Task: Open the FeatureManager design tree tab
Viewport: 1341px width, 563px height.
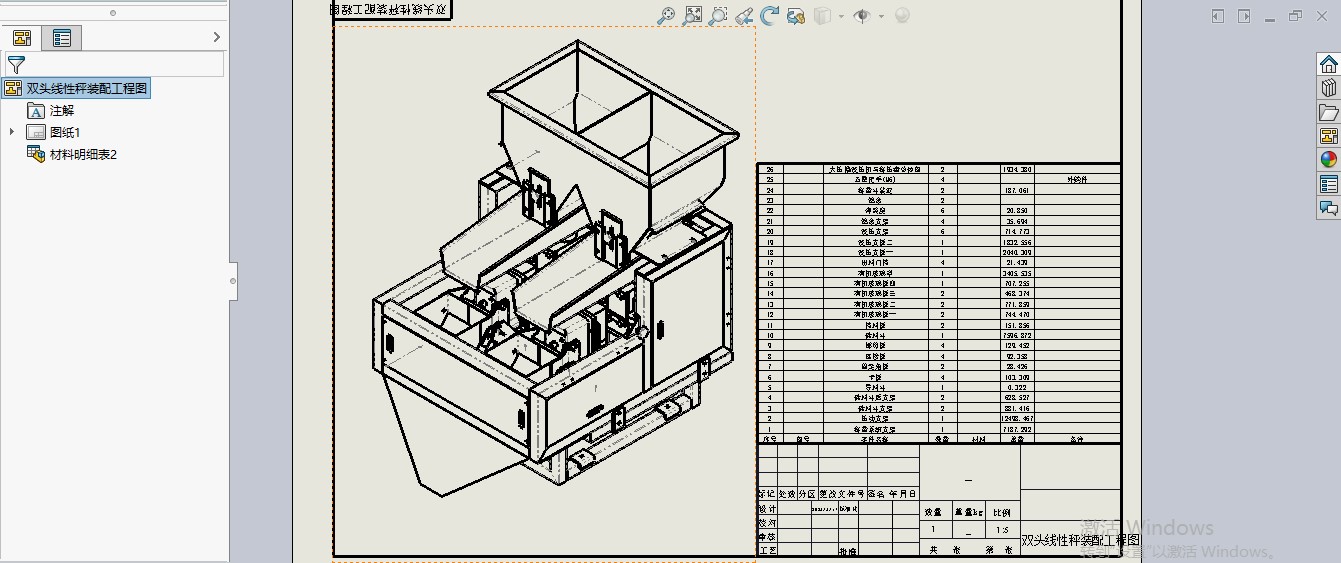Action: coord(21,38)
